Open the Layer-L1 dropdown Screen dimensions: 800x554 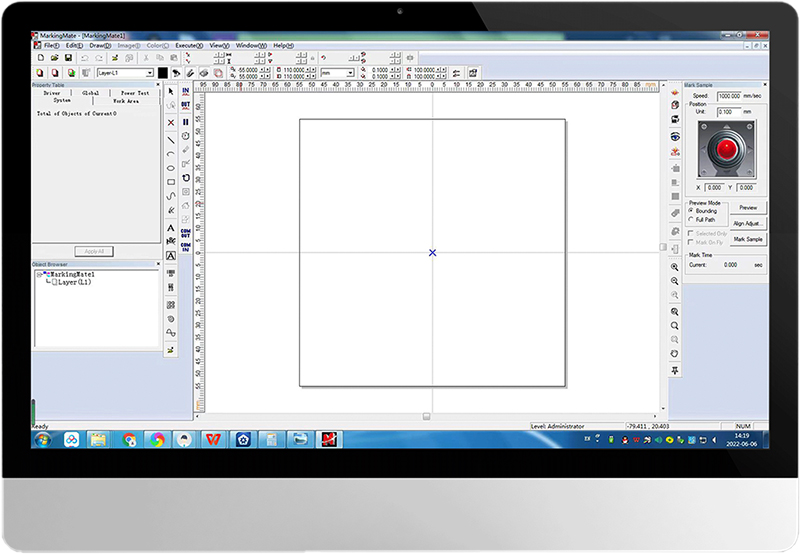(150, 73)
